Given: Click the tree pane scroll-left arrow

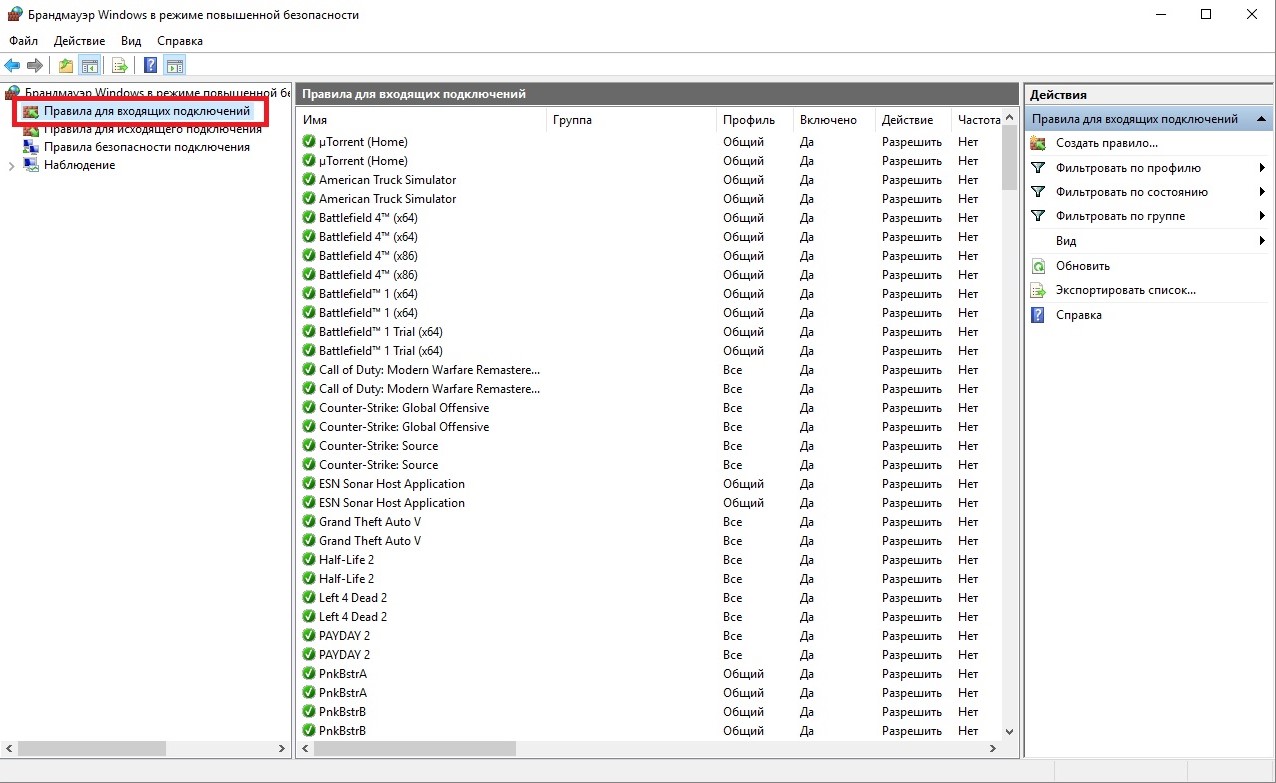Looking at the screenshot, I should pyautogui.click(x=9, y=748).
